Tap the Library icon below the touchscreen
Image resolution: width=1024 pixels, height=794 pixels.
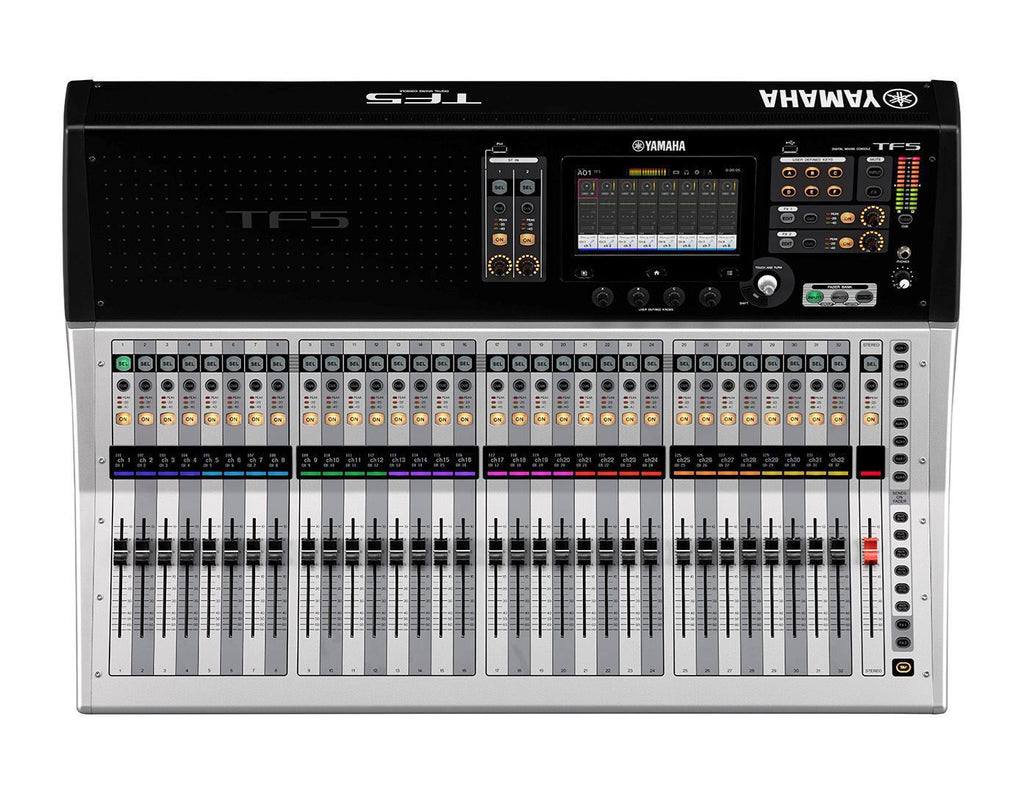[584, 273]
